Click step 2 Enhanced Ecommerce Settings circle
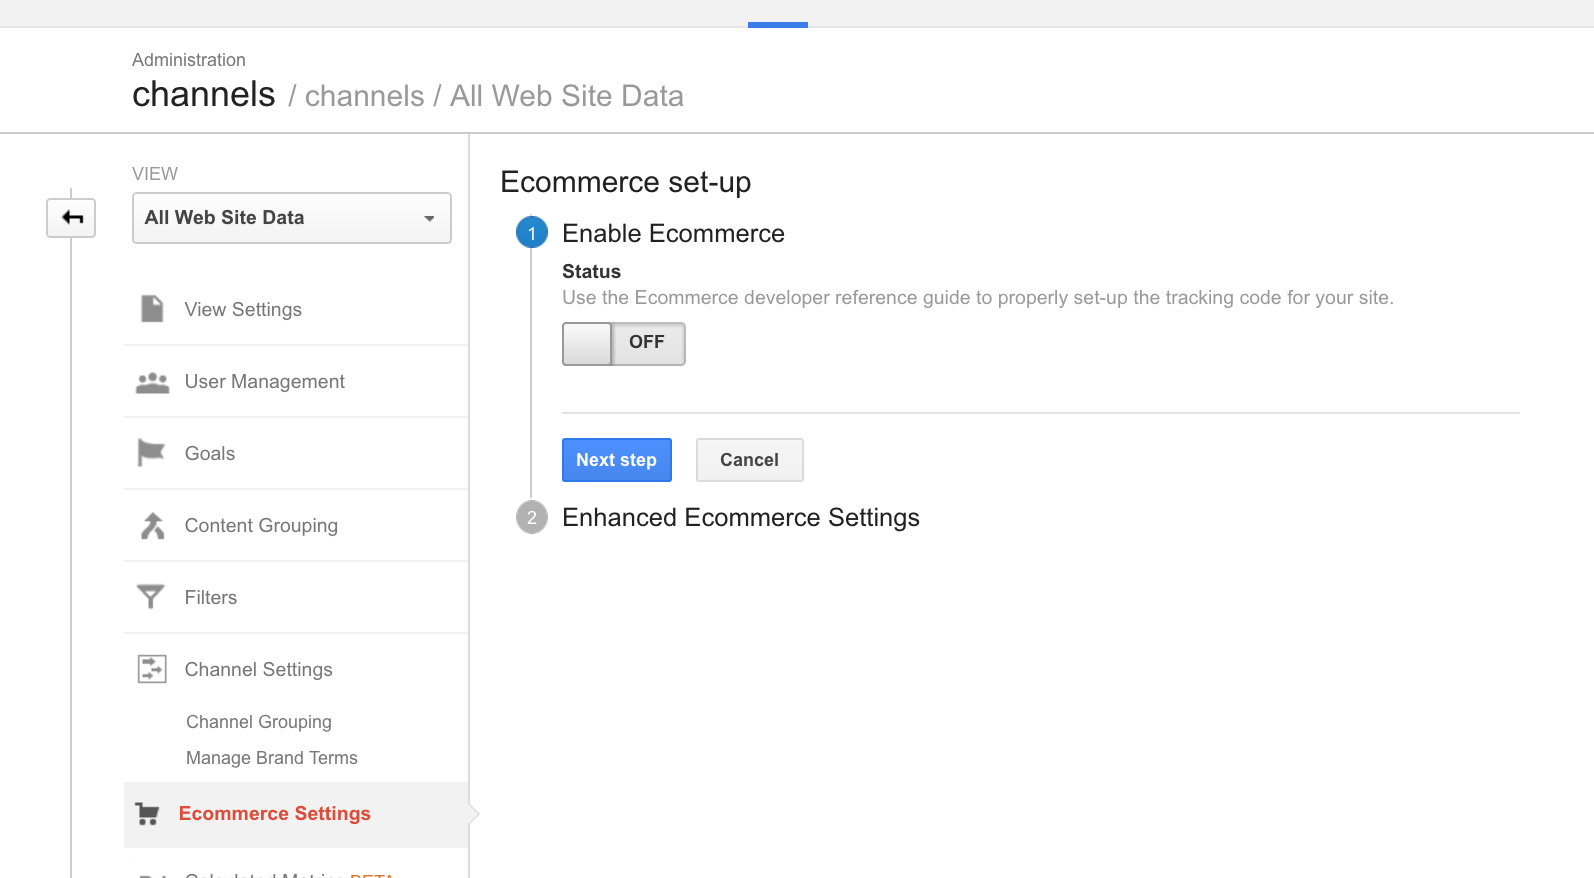Image resolution: width=1594 pixels, height=878 pixels. pyautogui.click(x=532, y=517)
